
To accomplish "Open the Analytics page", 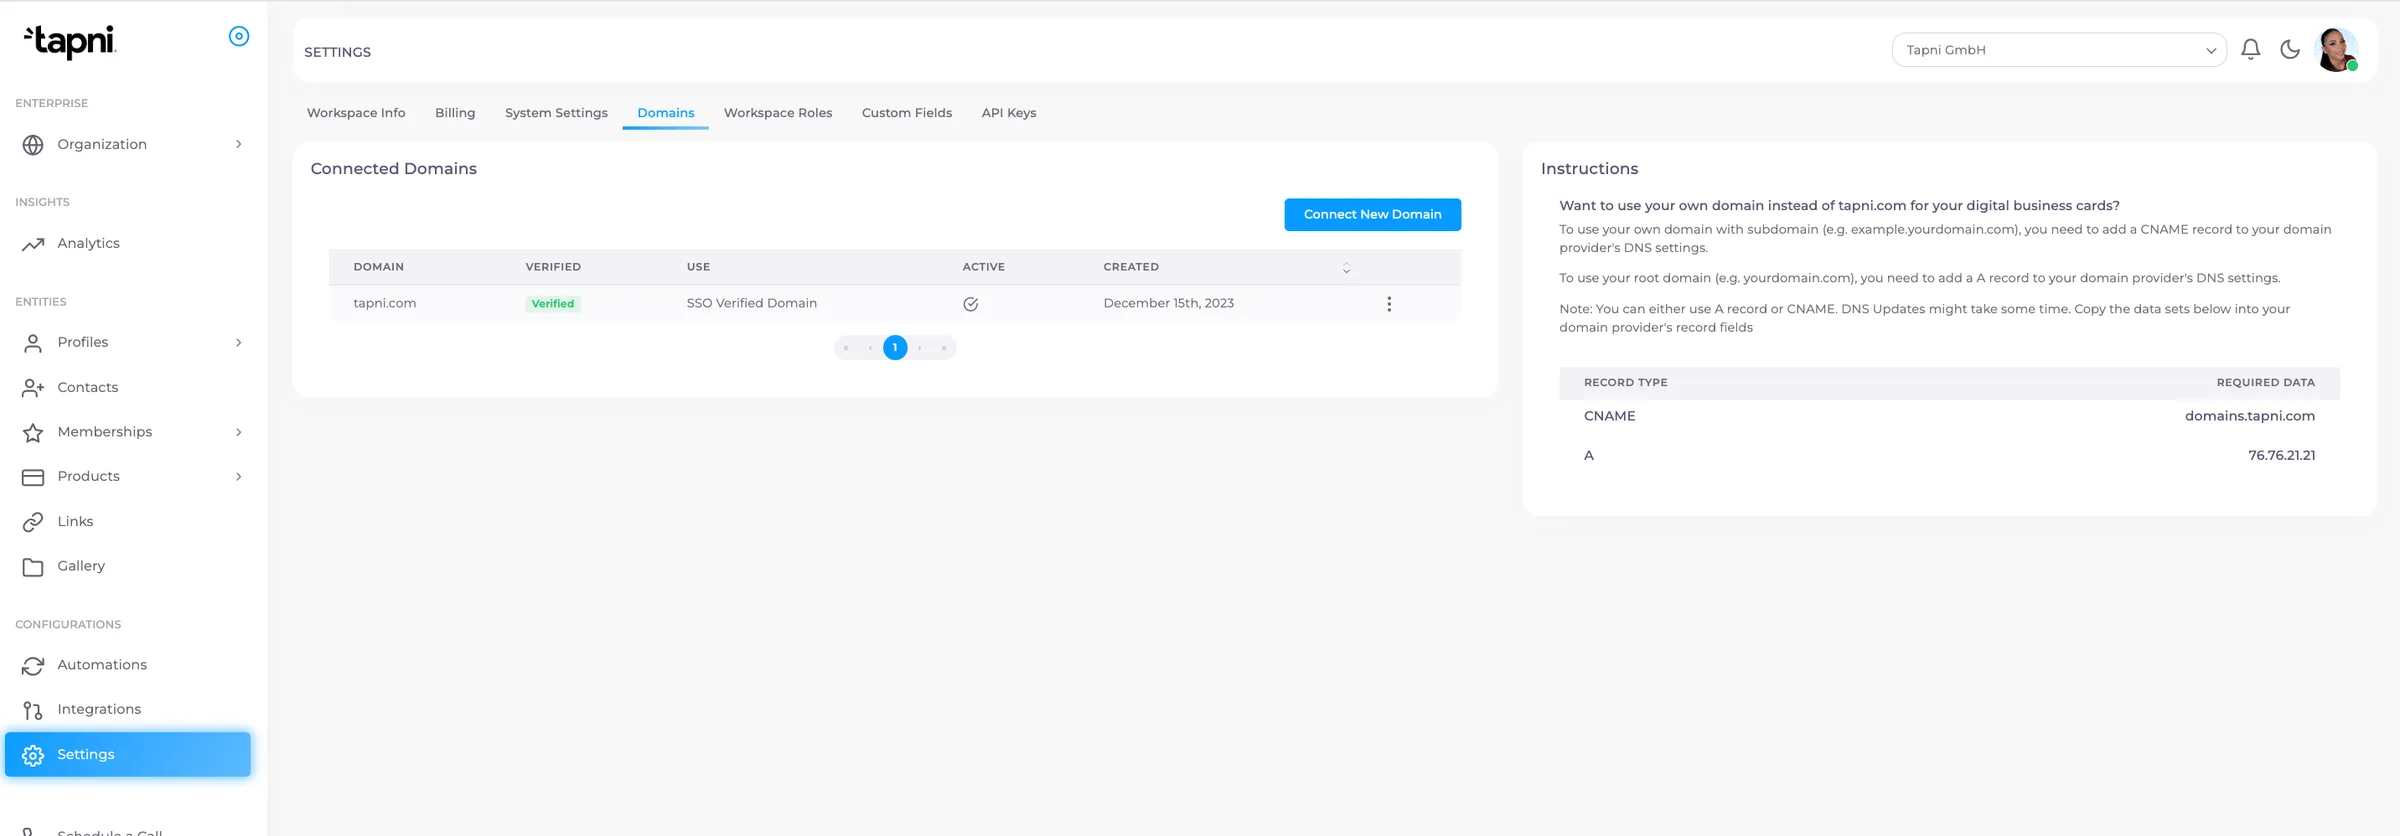I will pyautogui.click(x=88, y=243).
